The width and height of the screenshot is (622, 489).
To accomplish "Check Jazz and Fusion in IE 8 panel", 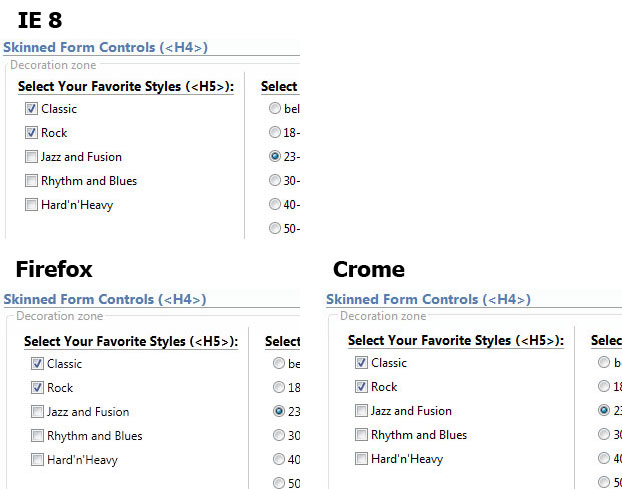I will [32, 157].
